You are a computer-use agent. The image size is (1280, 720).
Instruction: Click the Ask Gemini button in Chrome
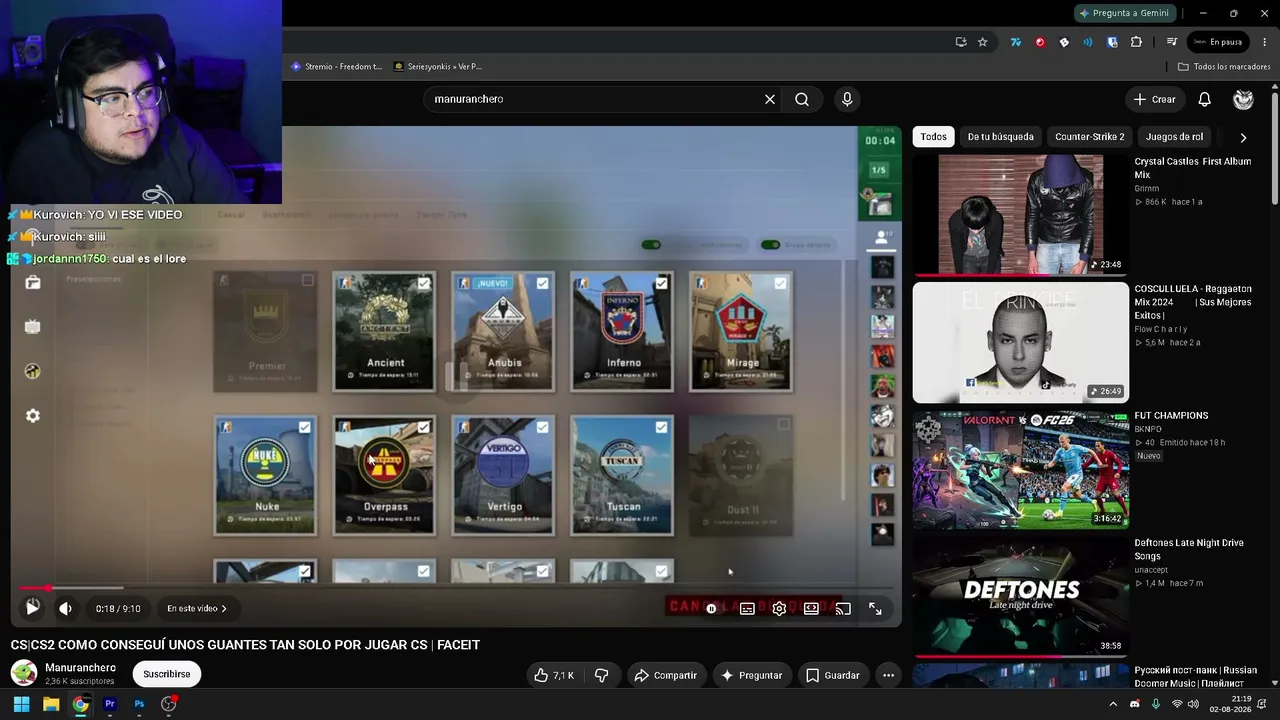click(x=1125, y=13)
